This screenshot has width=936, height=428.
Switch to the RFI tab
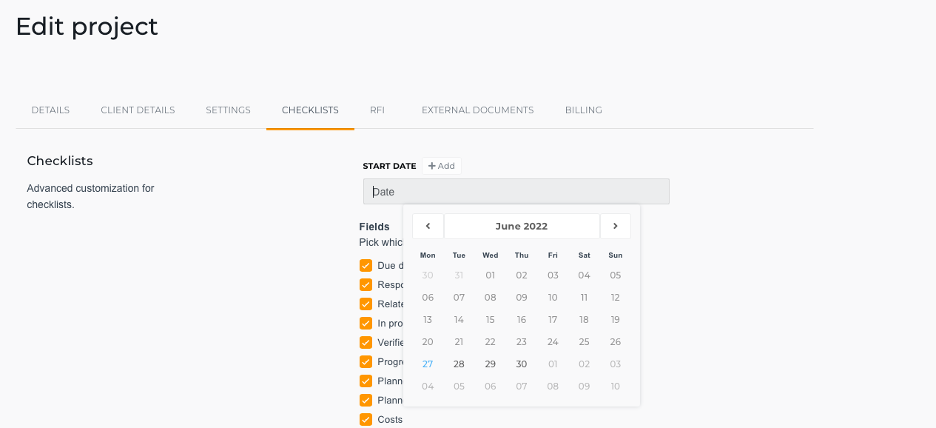coord(377,110)
